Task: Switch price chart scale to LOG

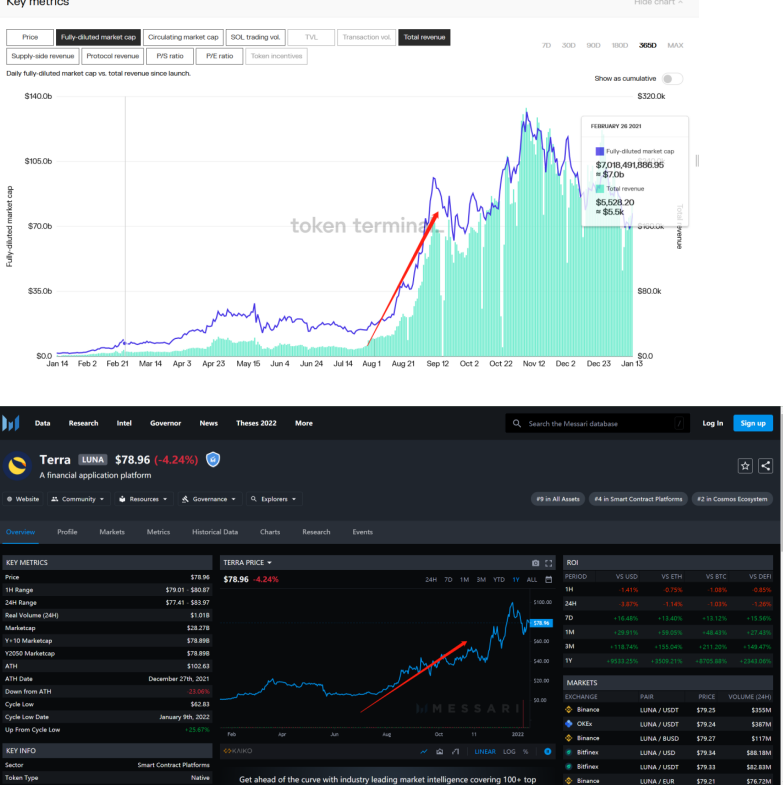Action: 509,751
